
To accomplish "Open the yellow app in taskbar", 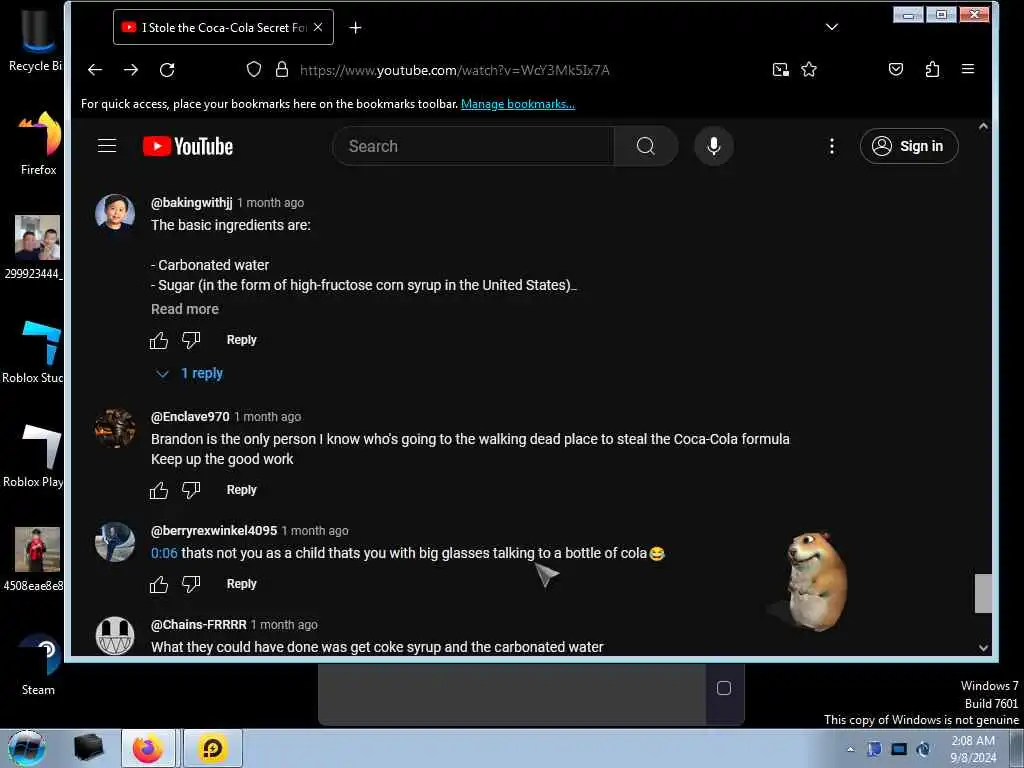I will pos(213,748).
